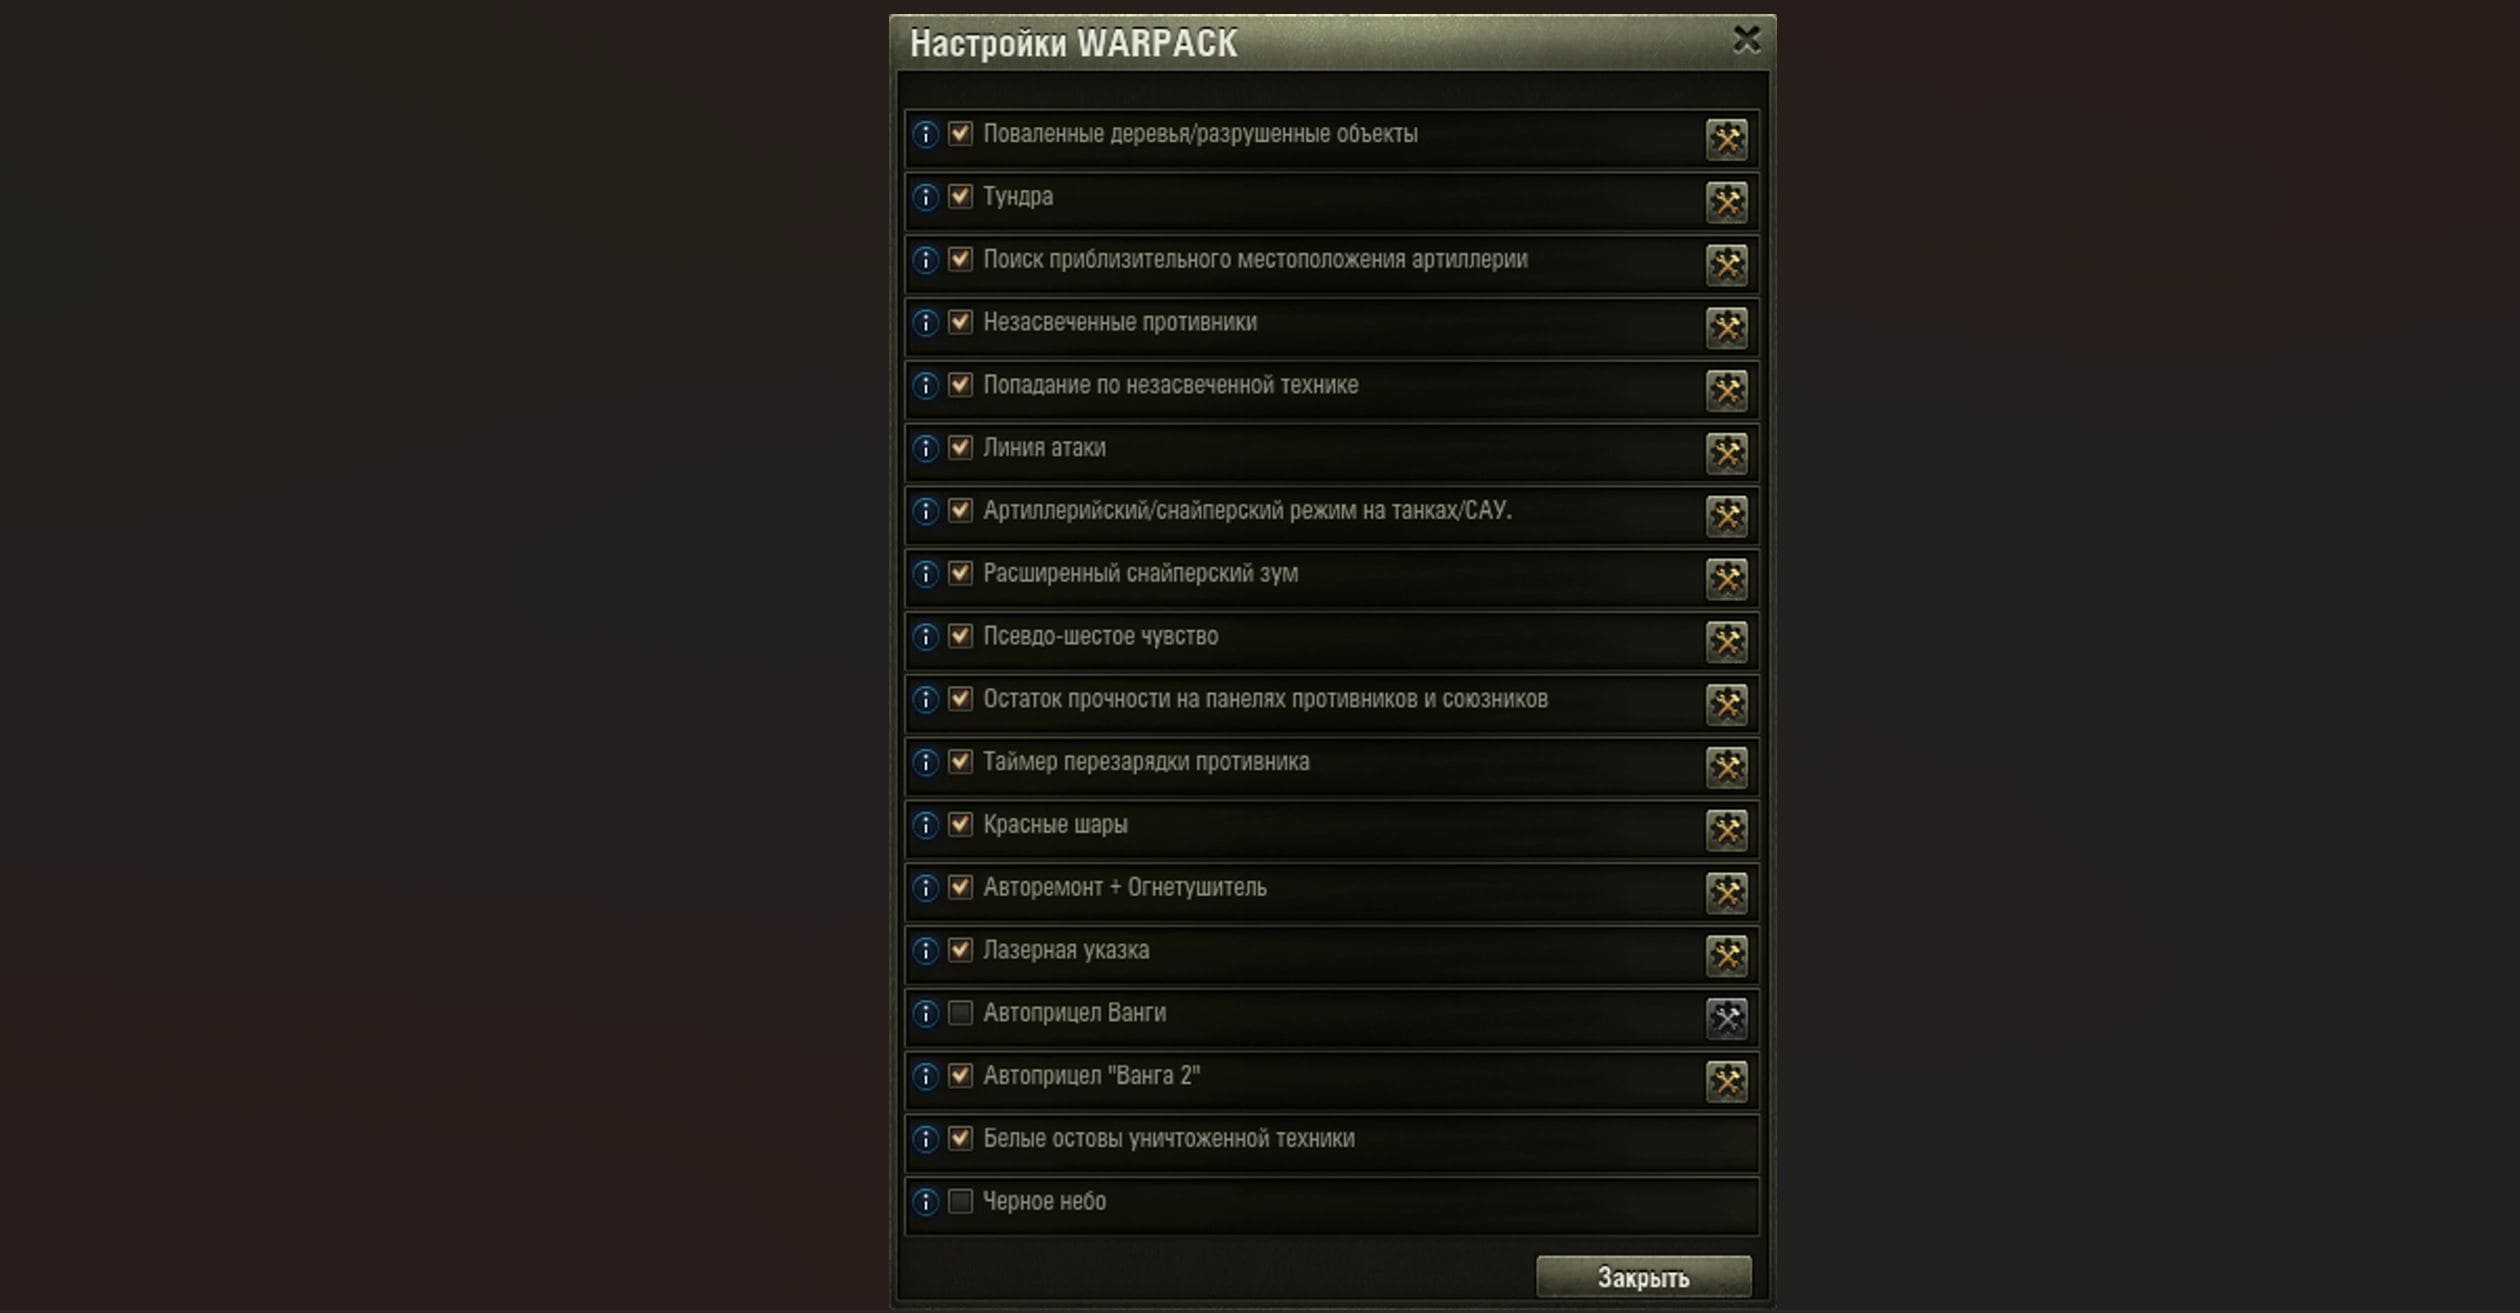Show info for Незасвеченные противники
Viewport: 2520px width, 1313px height.
tap(926, 323)
